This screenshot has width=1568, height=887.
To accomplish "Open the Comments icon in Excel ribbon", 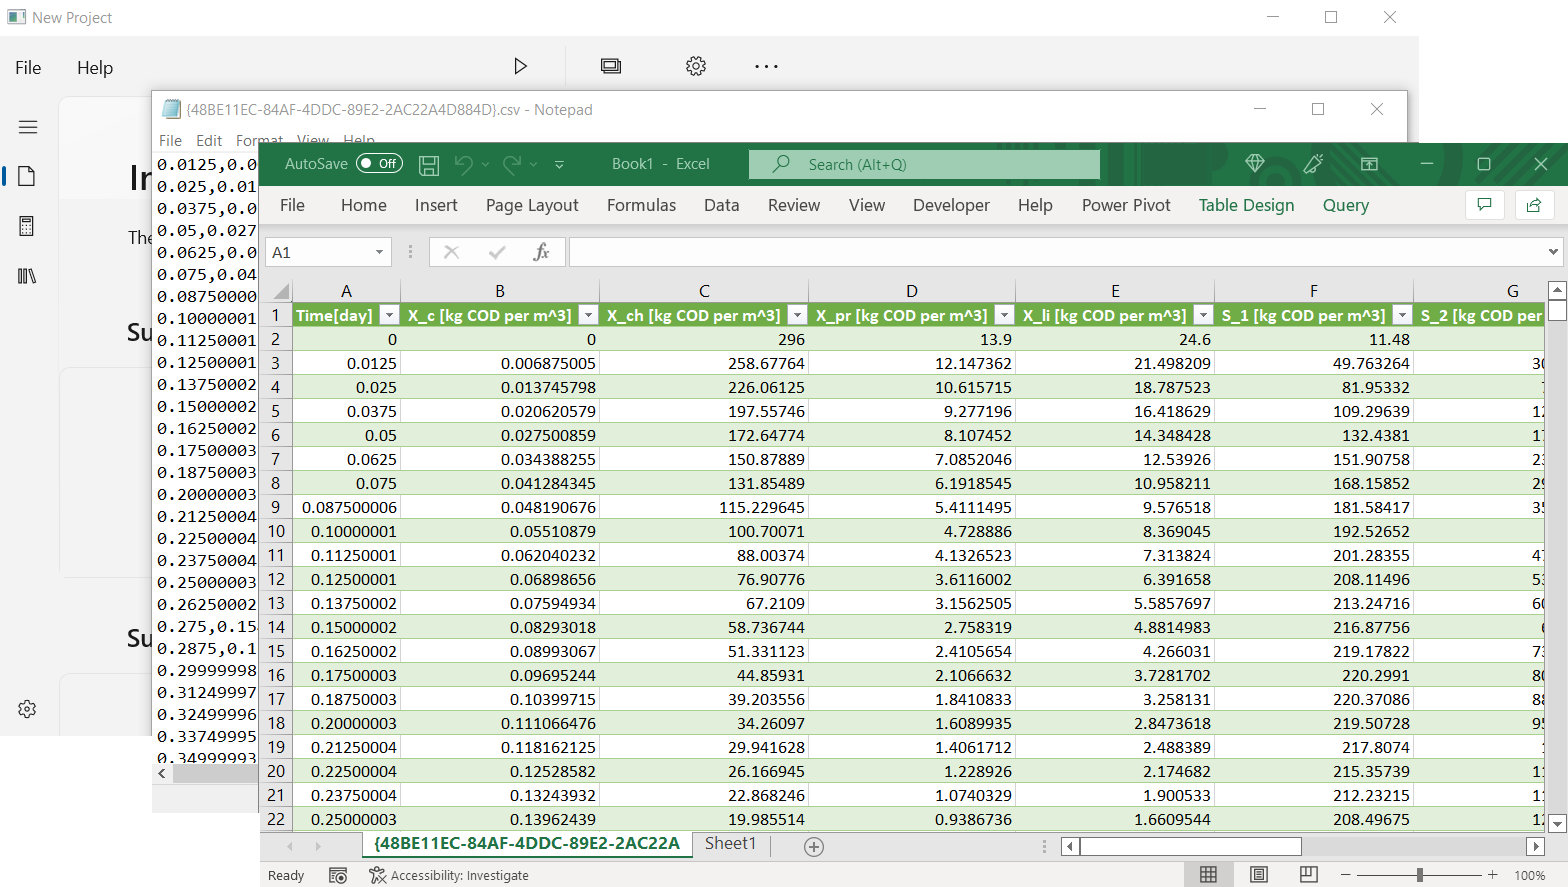I will tap(1484, 205).
